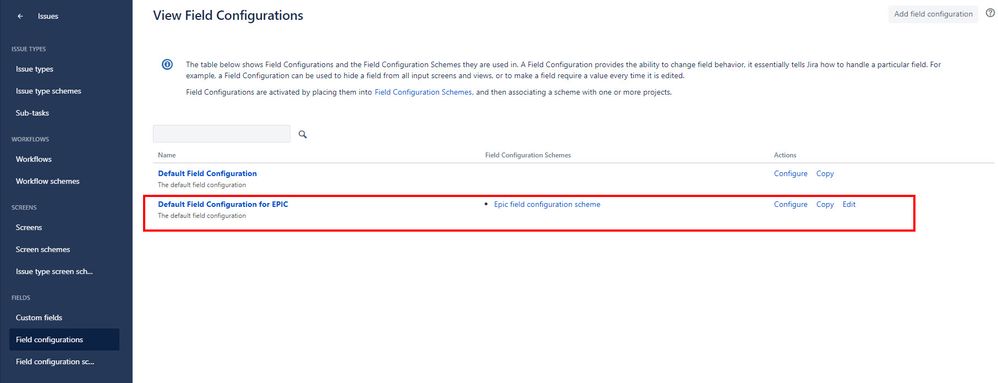Open Field configuration schemes sidebar item
This screenshot has width=998, height=383.
point(55,362)
